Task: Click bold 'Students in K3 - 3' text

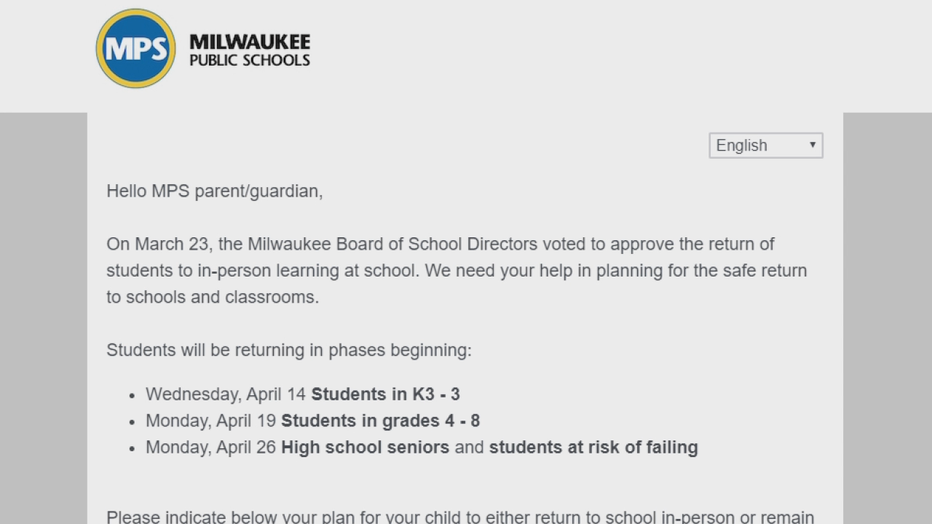Action: click(386, 394)
